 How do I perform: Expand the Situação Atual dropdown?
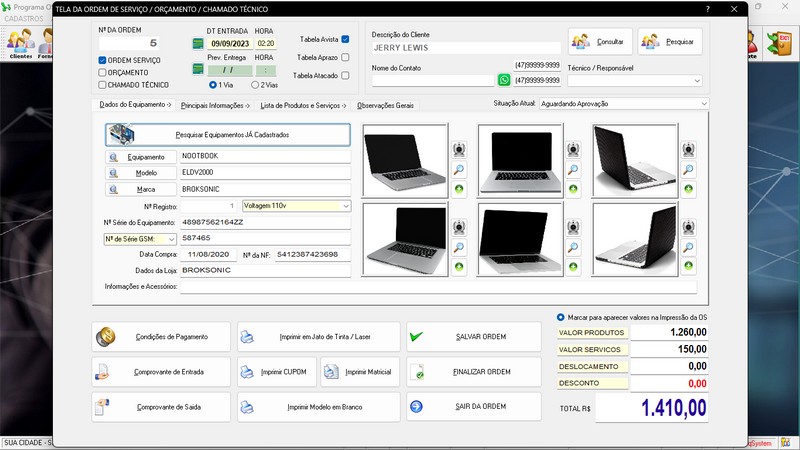[x=704, y=103]
